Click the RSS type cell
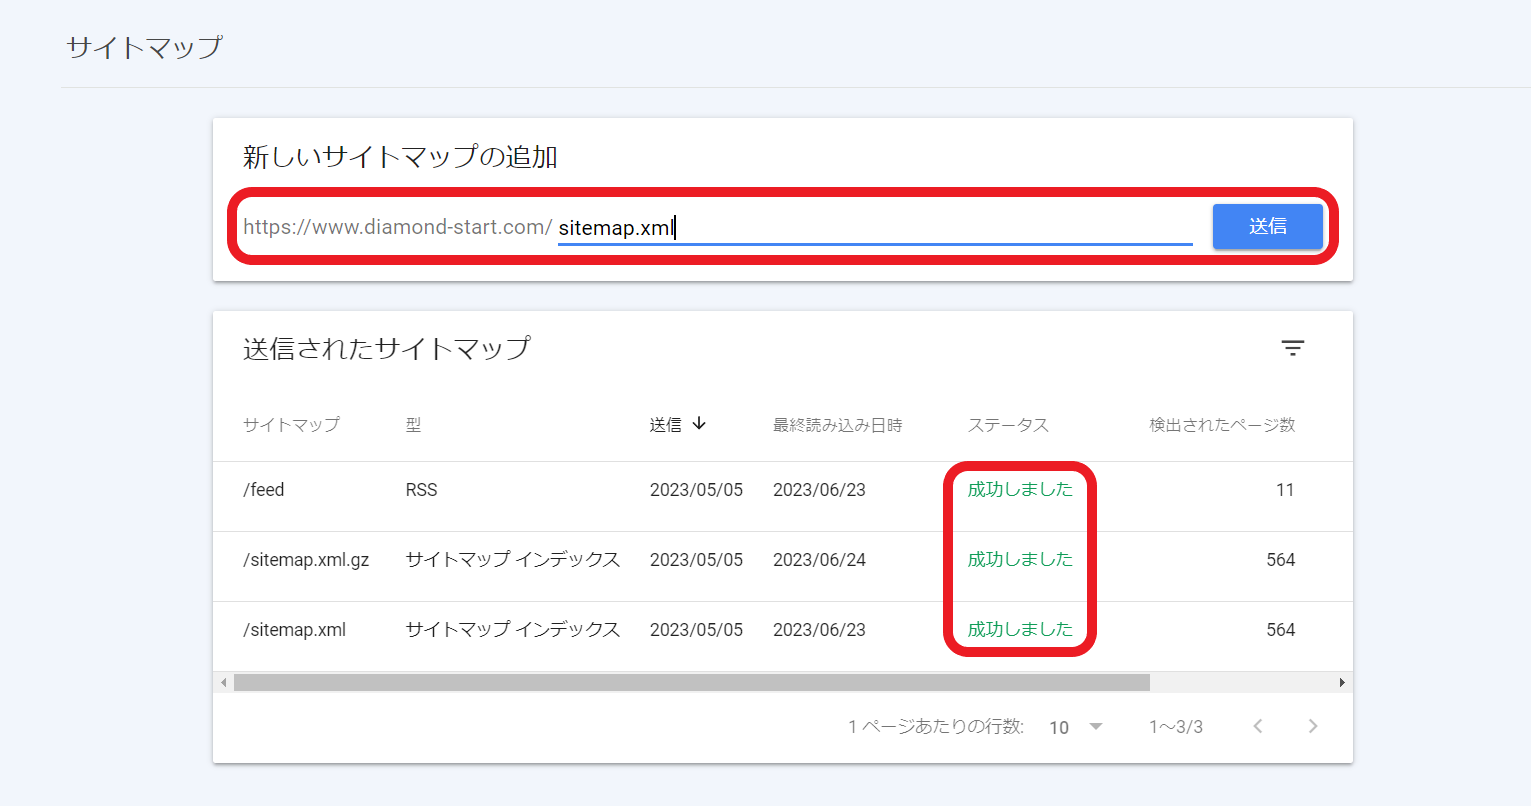Viewport: 1531px width, 806px height. point(421,490)
